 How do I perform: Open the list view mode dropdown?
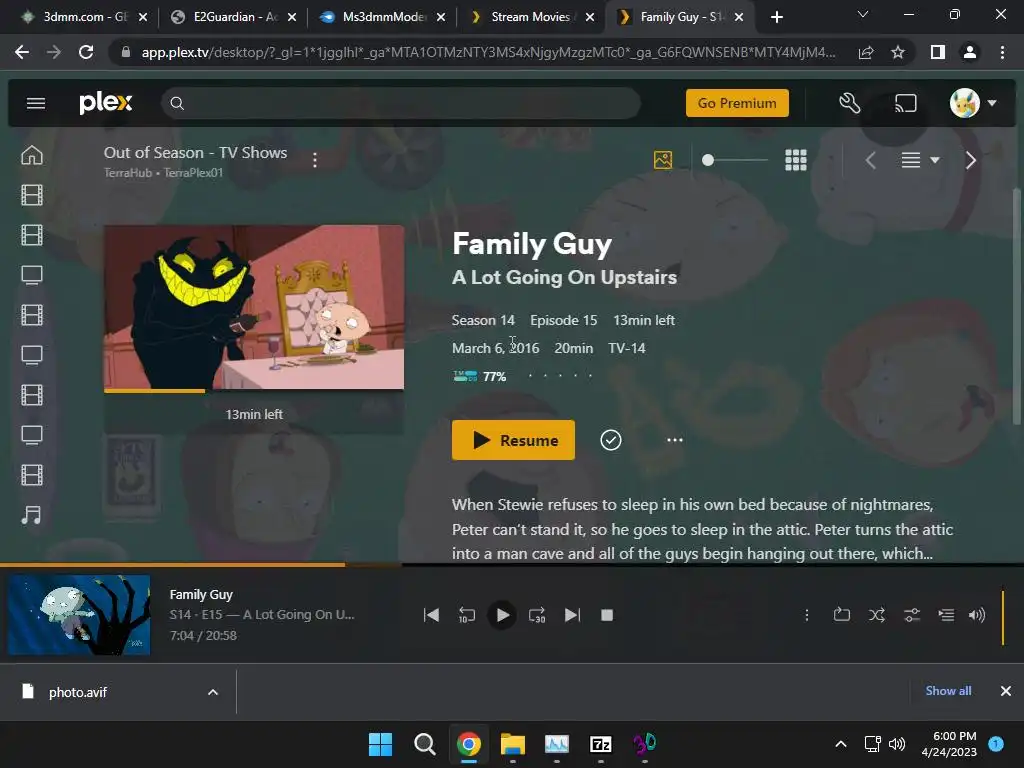(920, 160)
